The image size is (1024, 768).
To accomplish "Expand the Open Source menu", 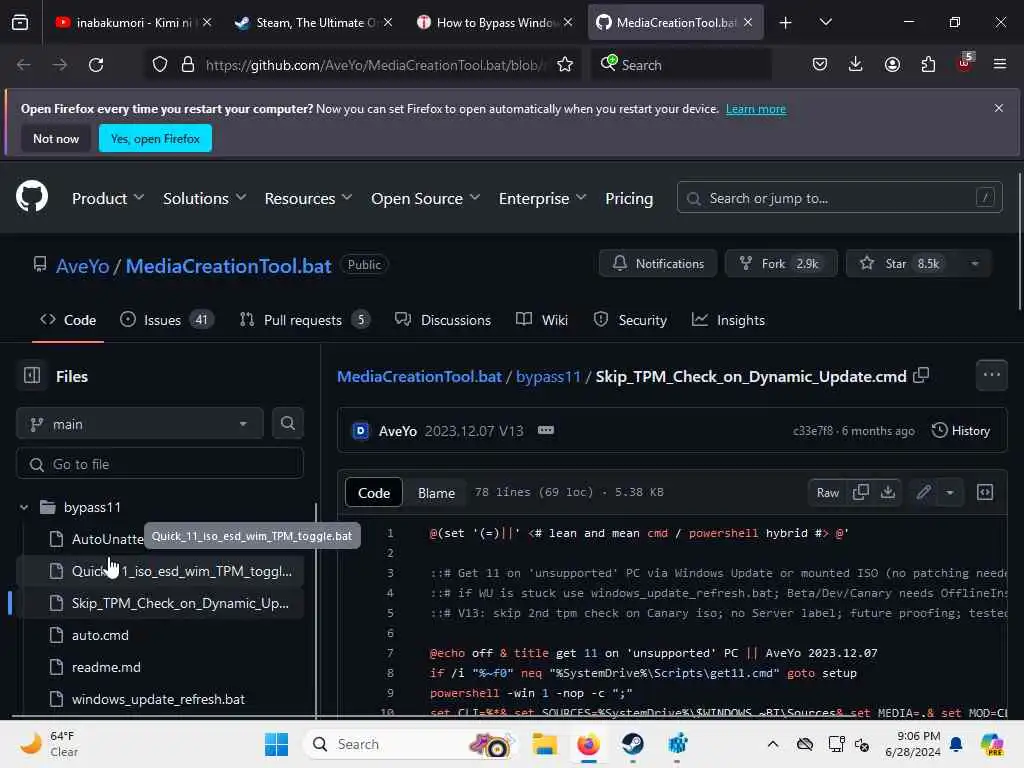I will tap(425, 198).
